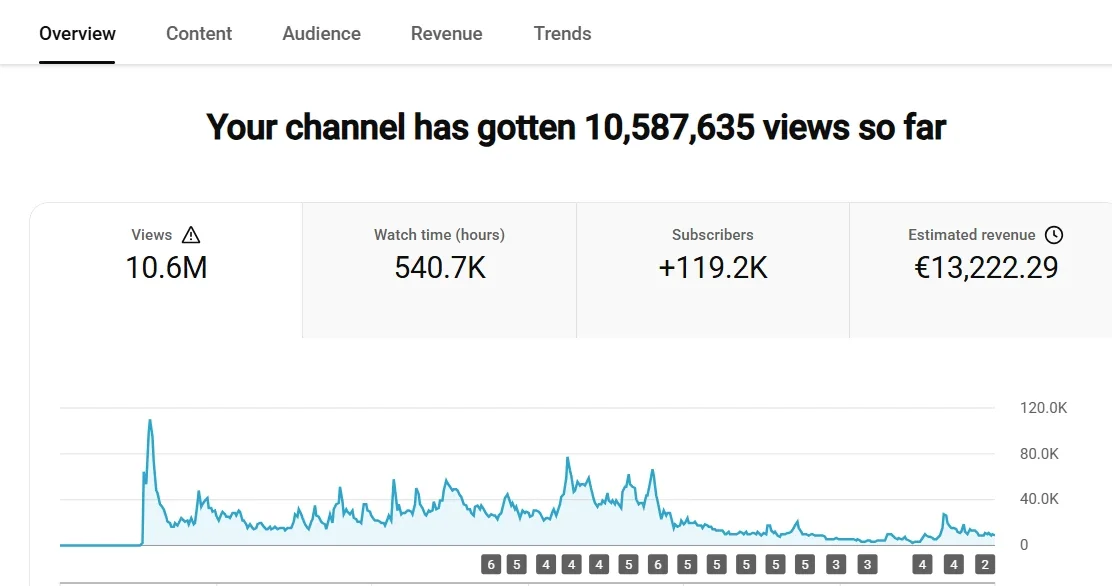Image resolution: width=1112 pixels, height=586 pixels.
Task: Click the clock icon beside Estimated revenue
Action: (1054, 235)
